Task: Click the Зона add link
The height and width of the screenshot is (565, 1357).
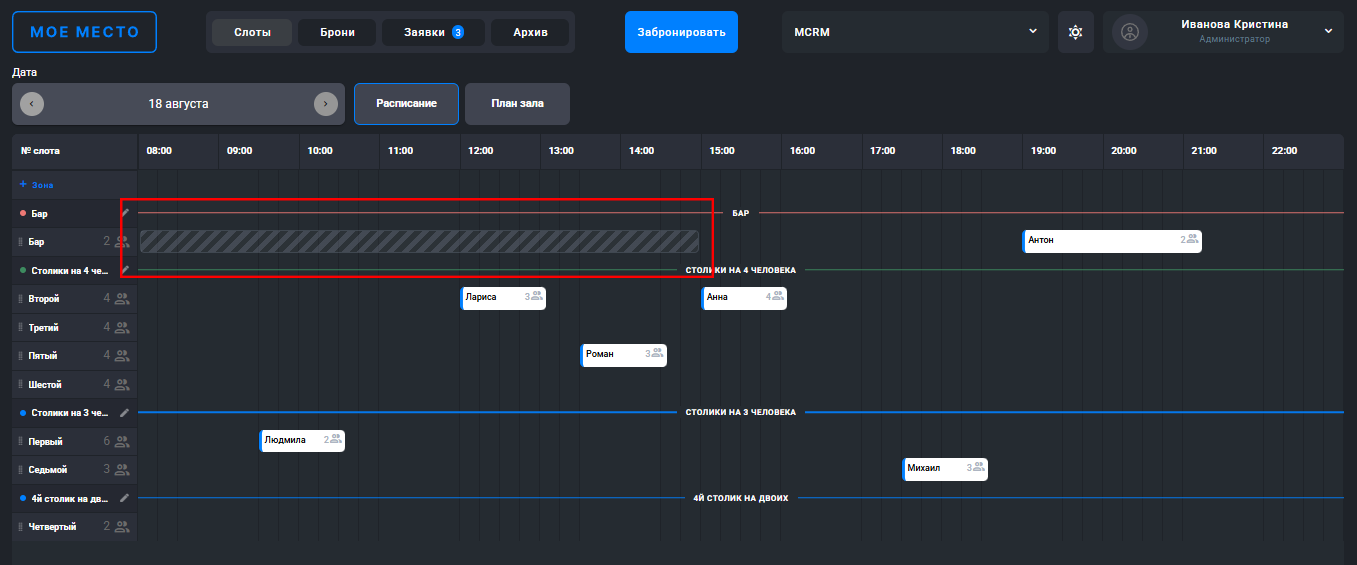Action: 42,185
